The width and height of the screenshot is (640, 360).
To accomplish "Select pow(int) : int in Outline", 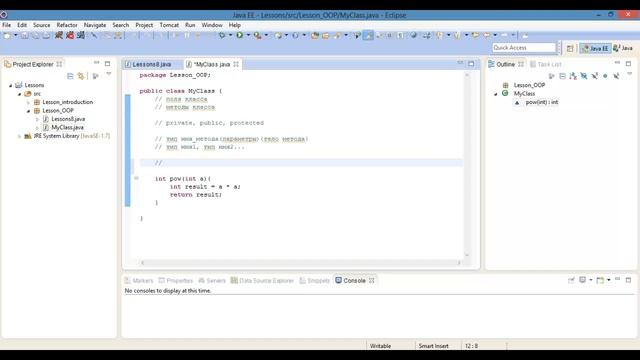I will (x=542, y=102).
